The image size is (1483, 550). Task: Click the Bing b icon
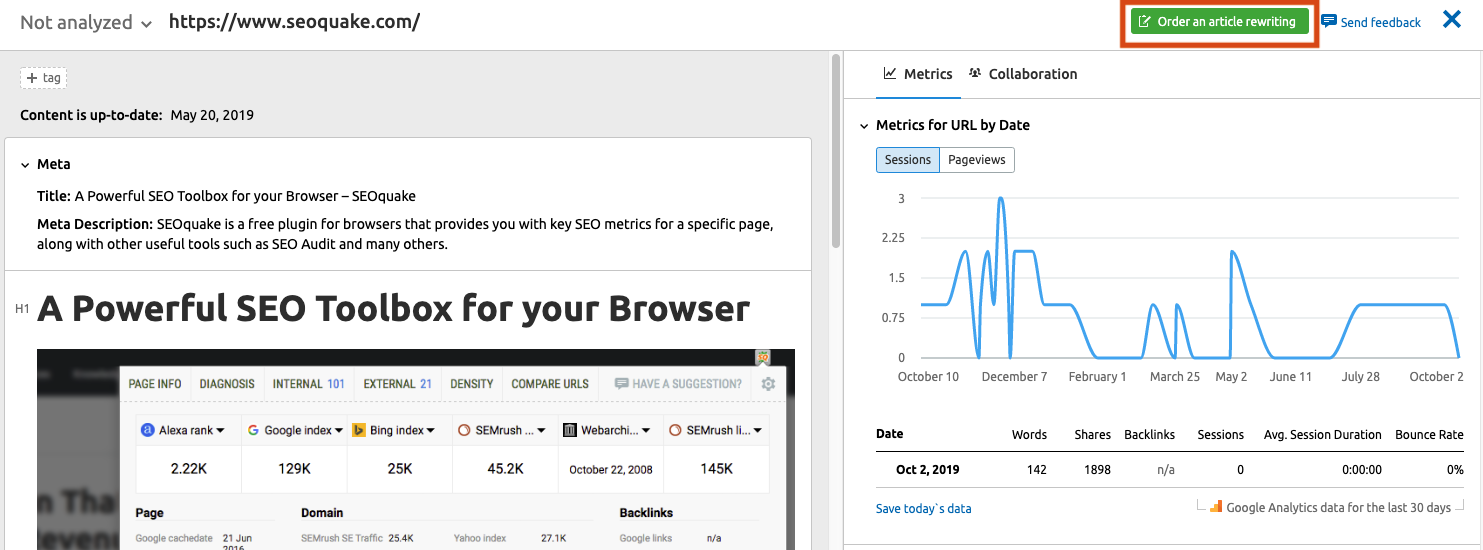(x=358, y=430)
